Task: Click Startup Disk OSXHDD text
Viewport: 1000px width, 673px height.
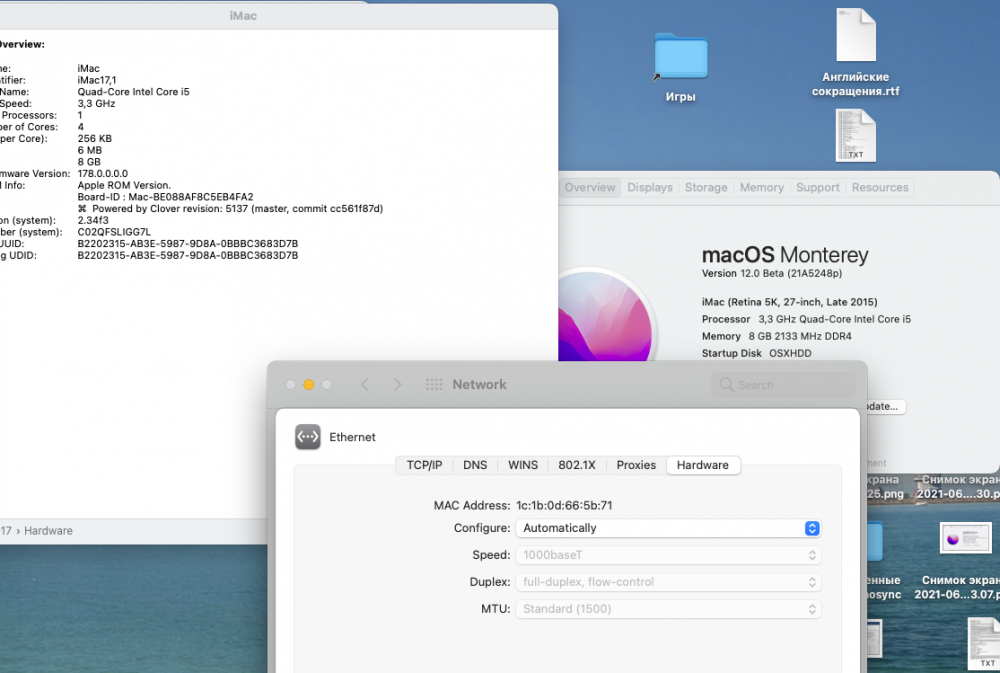Action: 756,353
